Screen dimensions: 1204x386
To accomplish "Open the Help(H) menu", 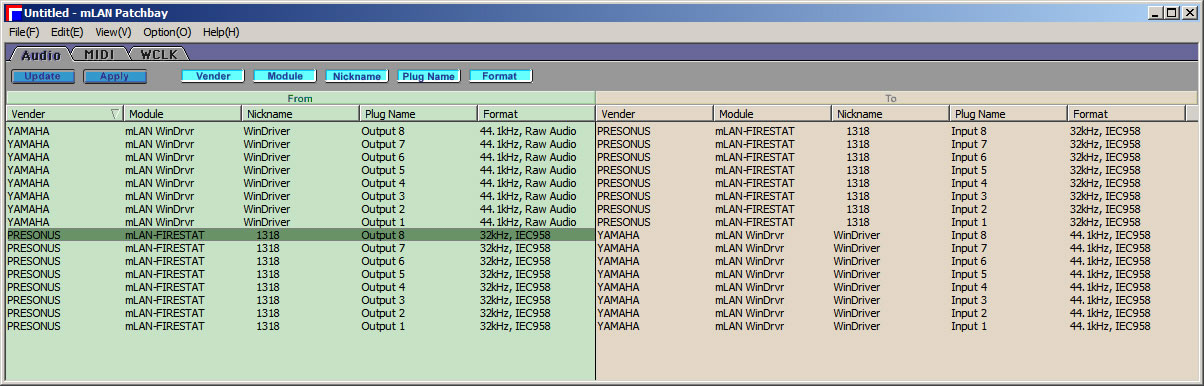I will [x=221, y=32].
